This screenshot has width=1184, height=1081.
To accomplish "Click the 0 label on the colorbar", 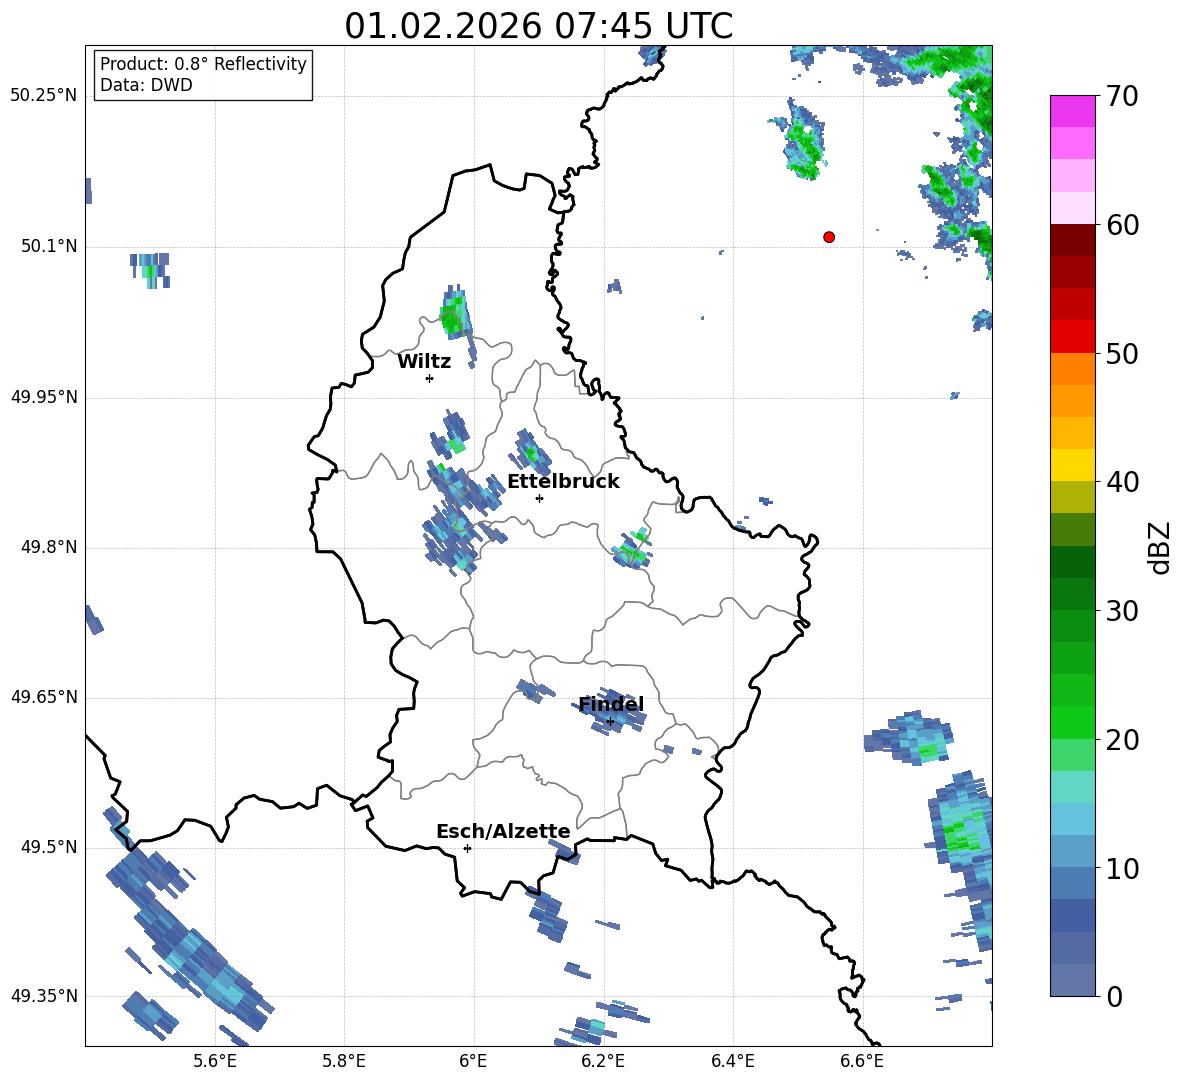I will pos(1114,996).
